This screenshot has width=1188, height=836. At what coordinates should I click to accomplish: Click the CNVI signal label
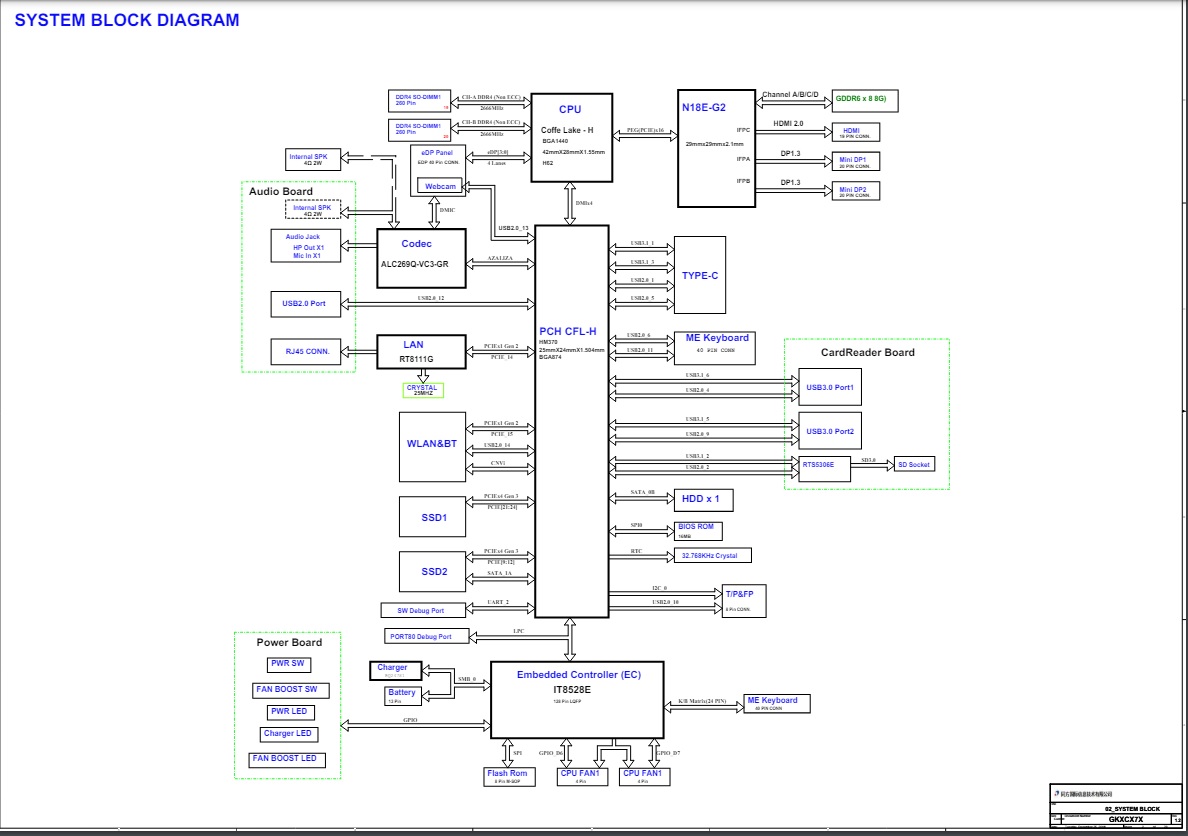(498, 463)
